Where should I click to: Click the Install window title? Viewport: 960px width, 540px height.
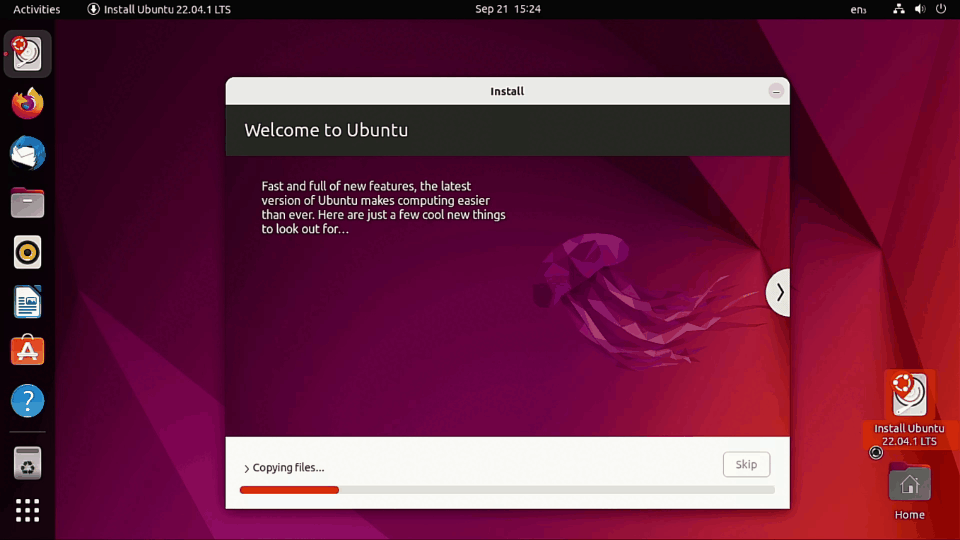pos(507,91)
